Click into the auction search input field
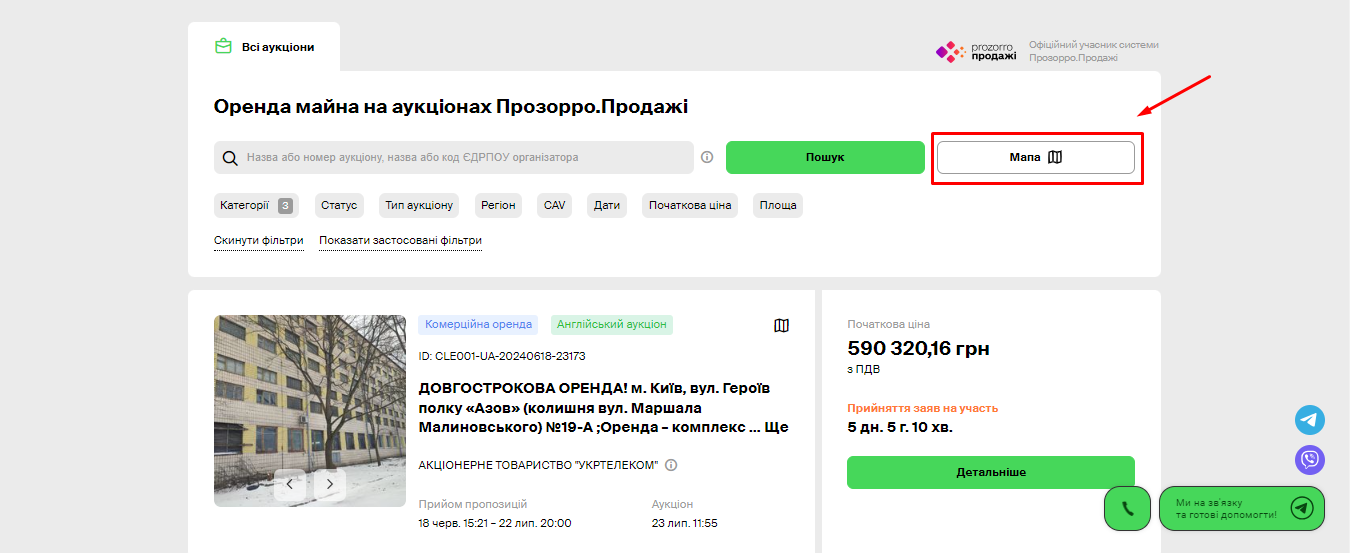1350x553 pixels. pyautogui.click(x=460, y=157)
